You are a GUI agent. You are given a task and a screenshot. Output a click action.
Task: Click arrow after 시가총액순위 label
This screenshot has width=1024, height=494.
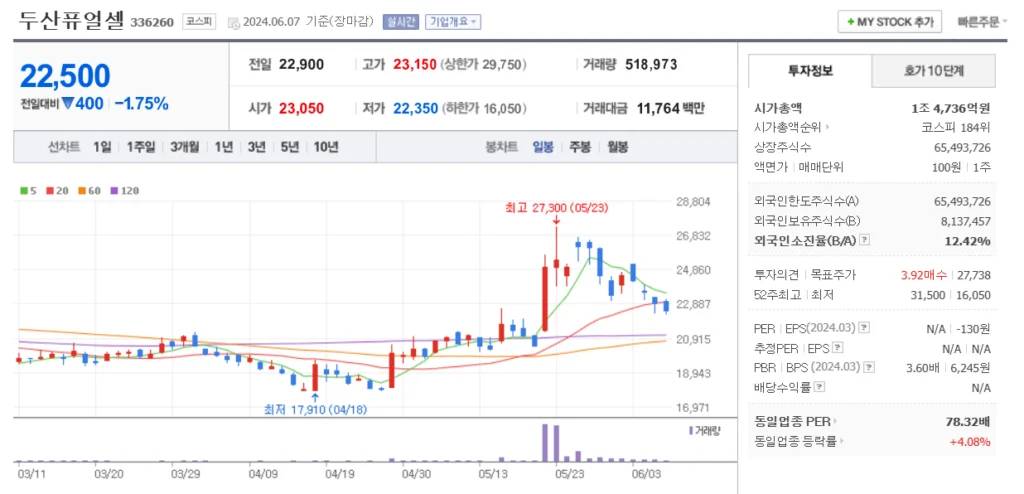pos(827,127)
